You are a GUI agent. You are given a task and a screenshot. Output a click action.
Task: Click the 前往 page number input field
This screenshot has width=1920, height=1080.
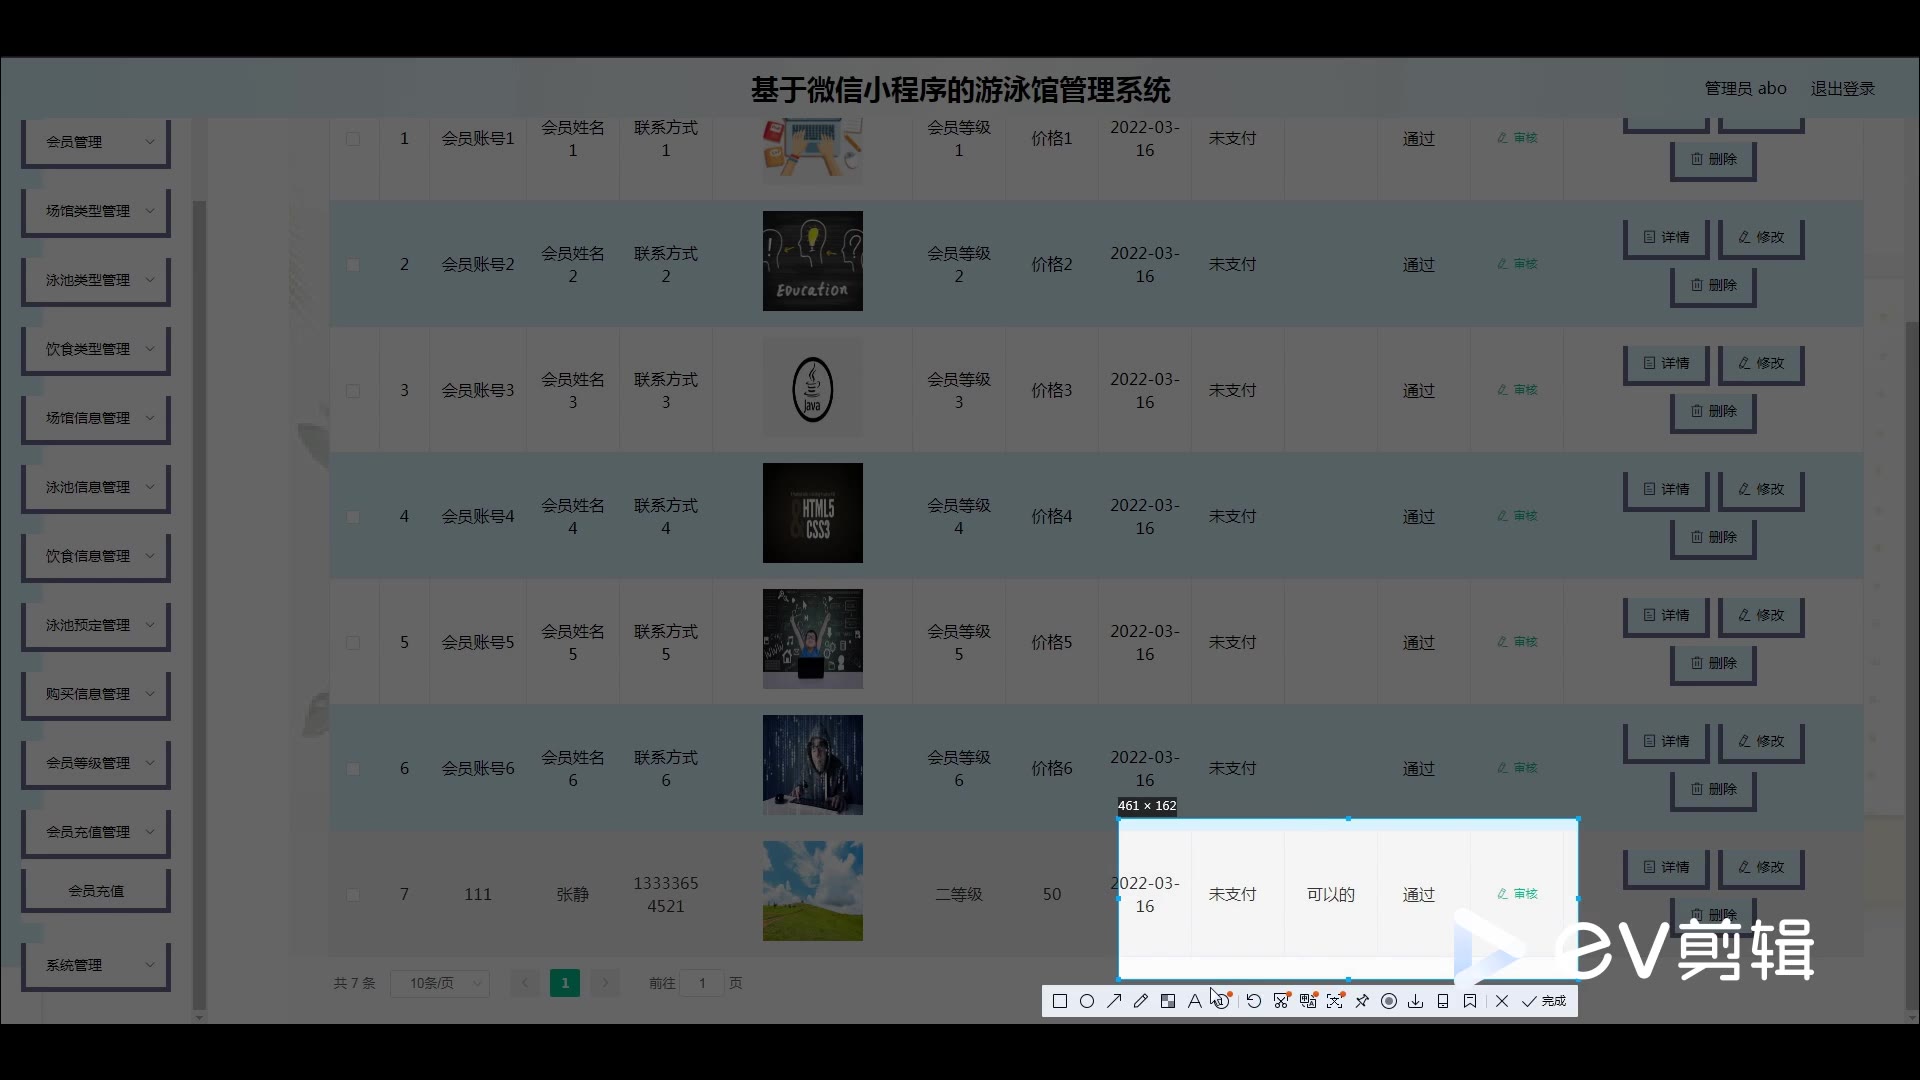[x=702, y=983]
